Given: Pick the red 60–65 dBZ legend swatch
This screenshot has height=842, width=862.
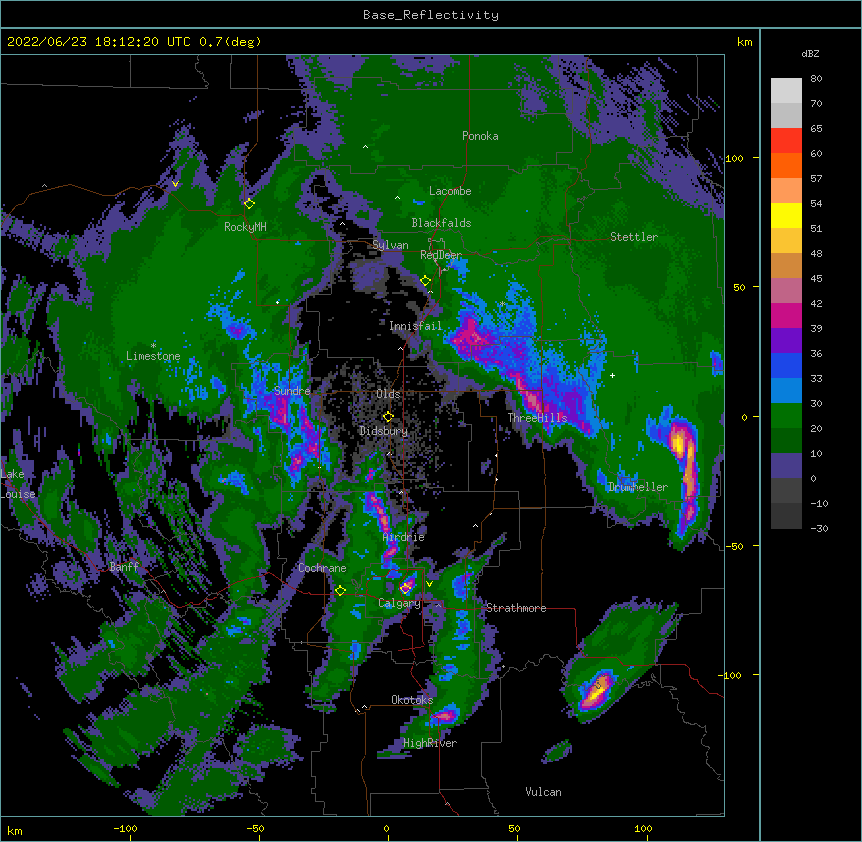Looking at the screenshot, I should 786,141.
